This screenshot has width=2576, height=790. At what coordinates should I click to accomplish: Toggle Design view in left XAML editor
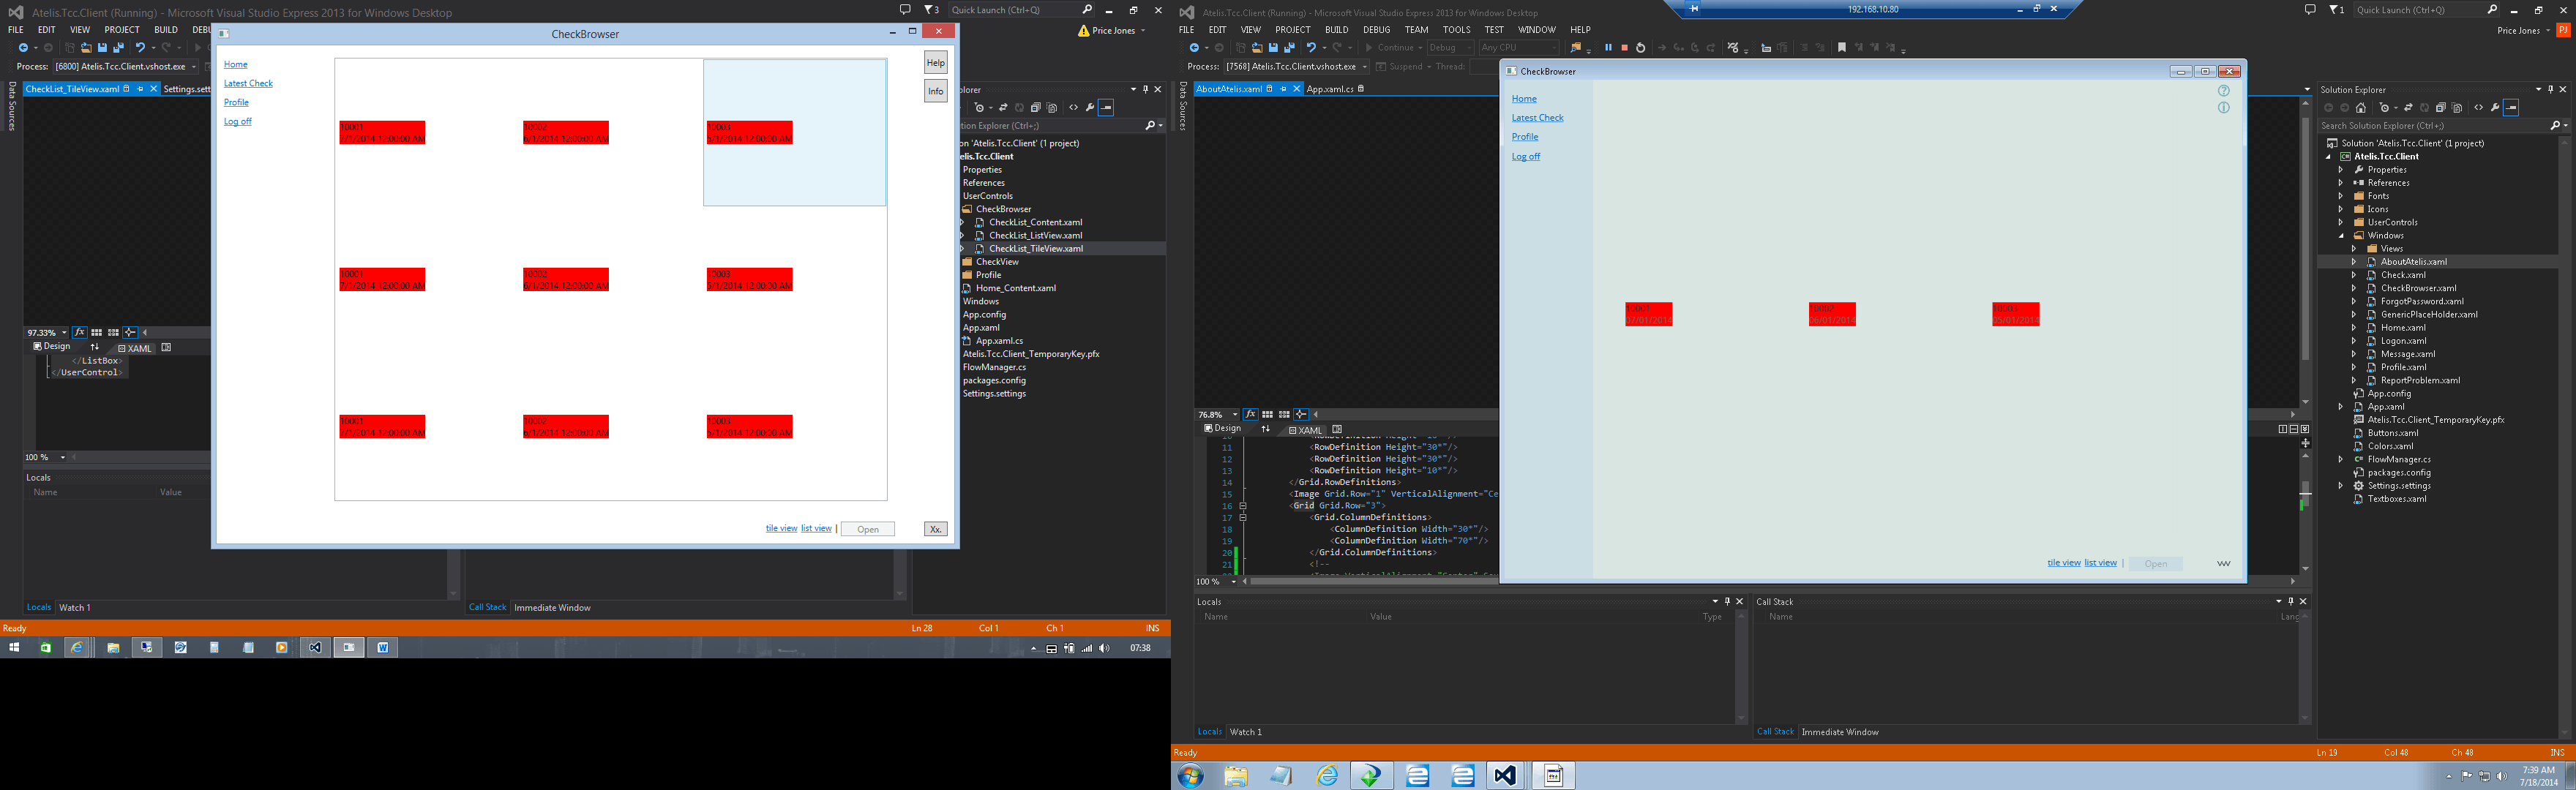point(51,347)
